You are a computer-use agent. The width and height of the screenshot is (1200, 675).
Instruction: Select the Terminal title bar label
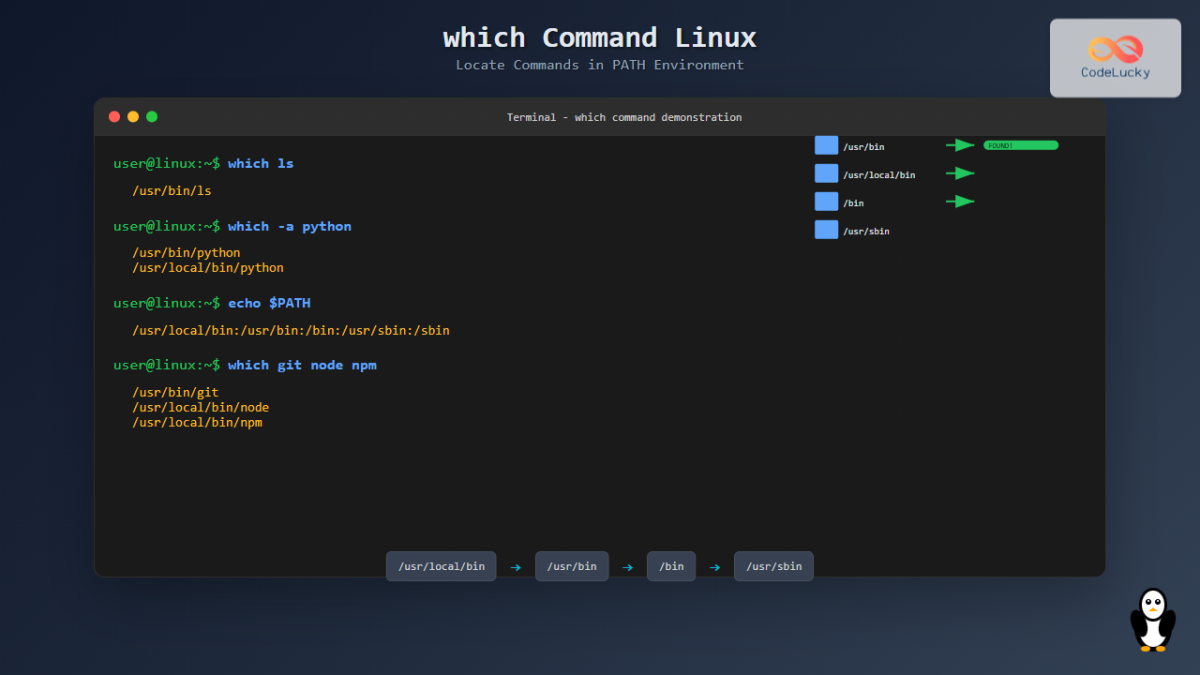coord(624,117)
